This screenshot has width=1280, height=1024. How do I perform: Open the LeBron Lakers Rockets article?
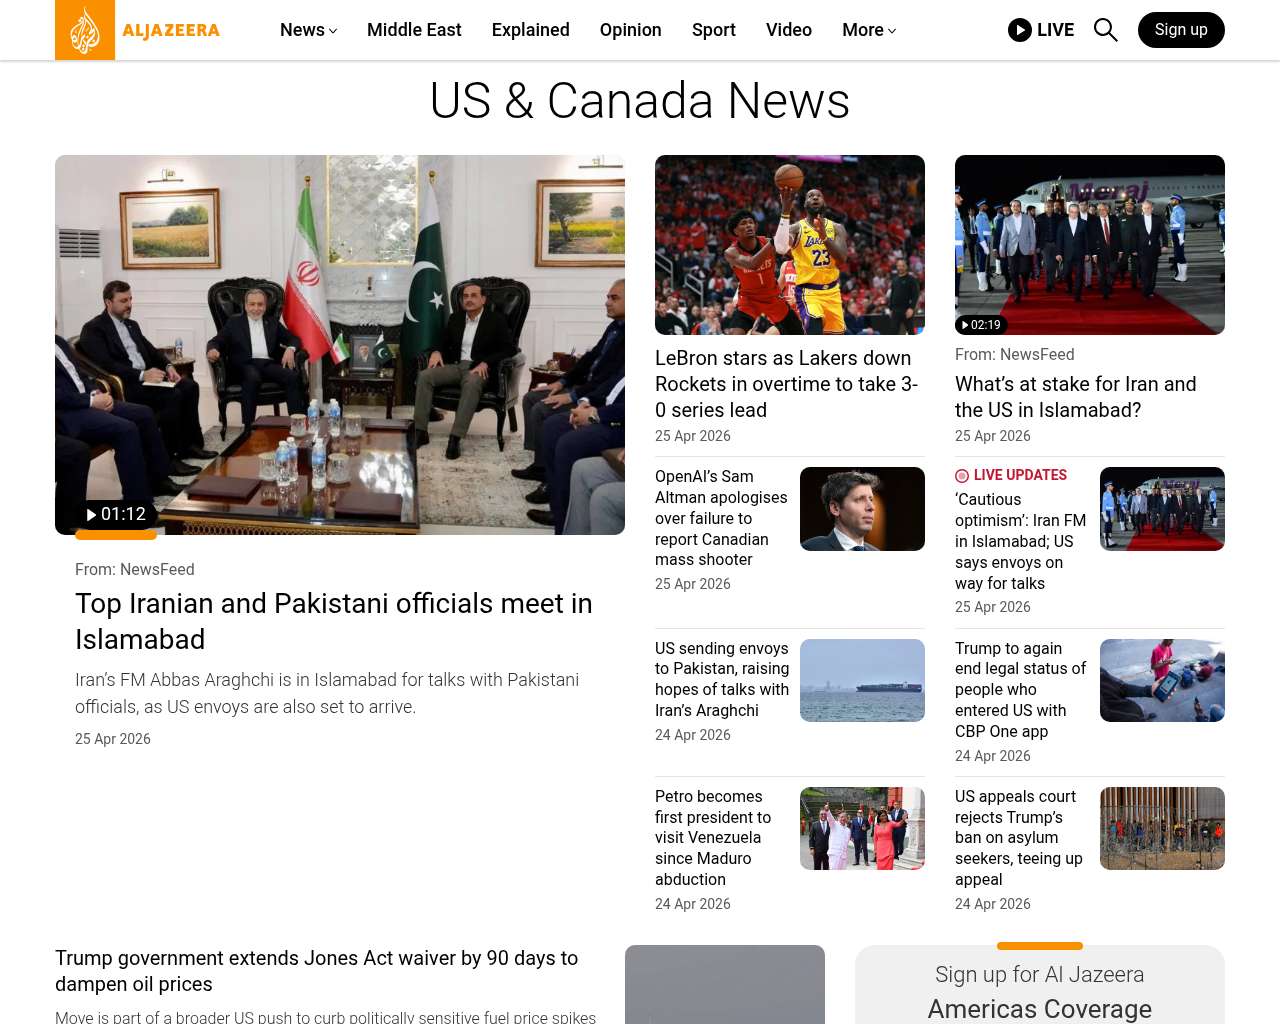(786, 384)
